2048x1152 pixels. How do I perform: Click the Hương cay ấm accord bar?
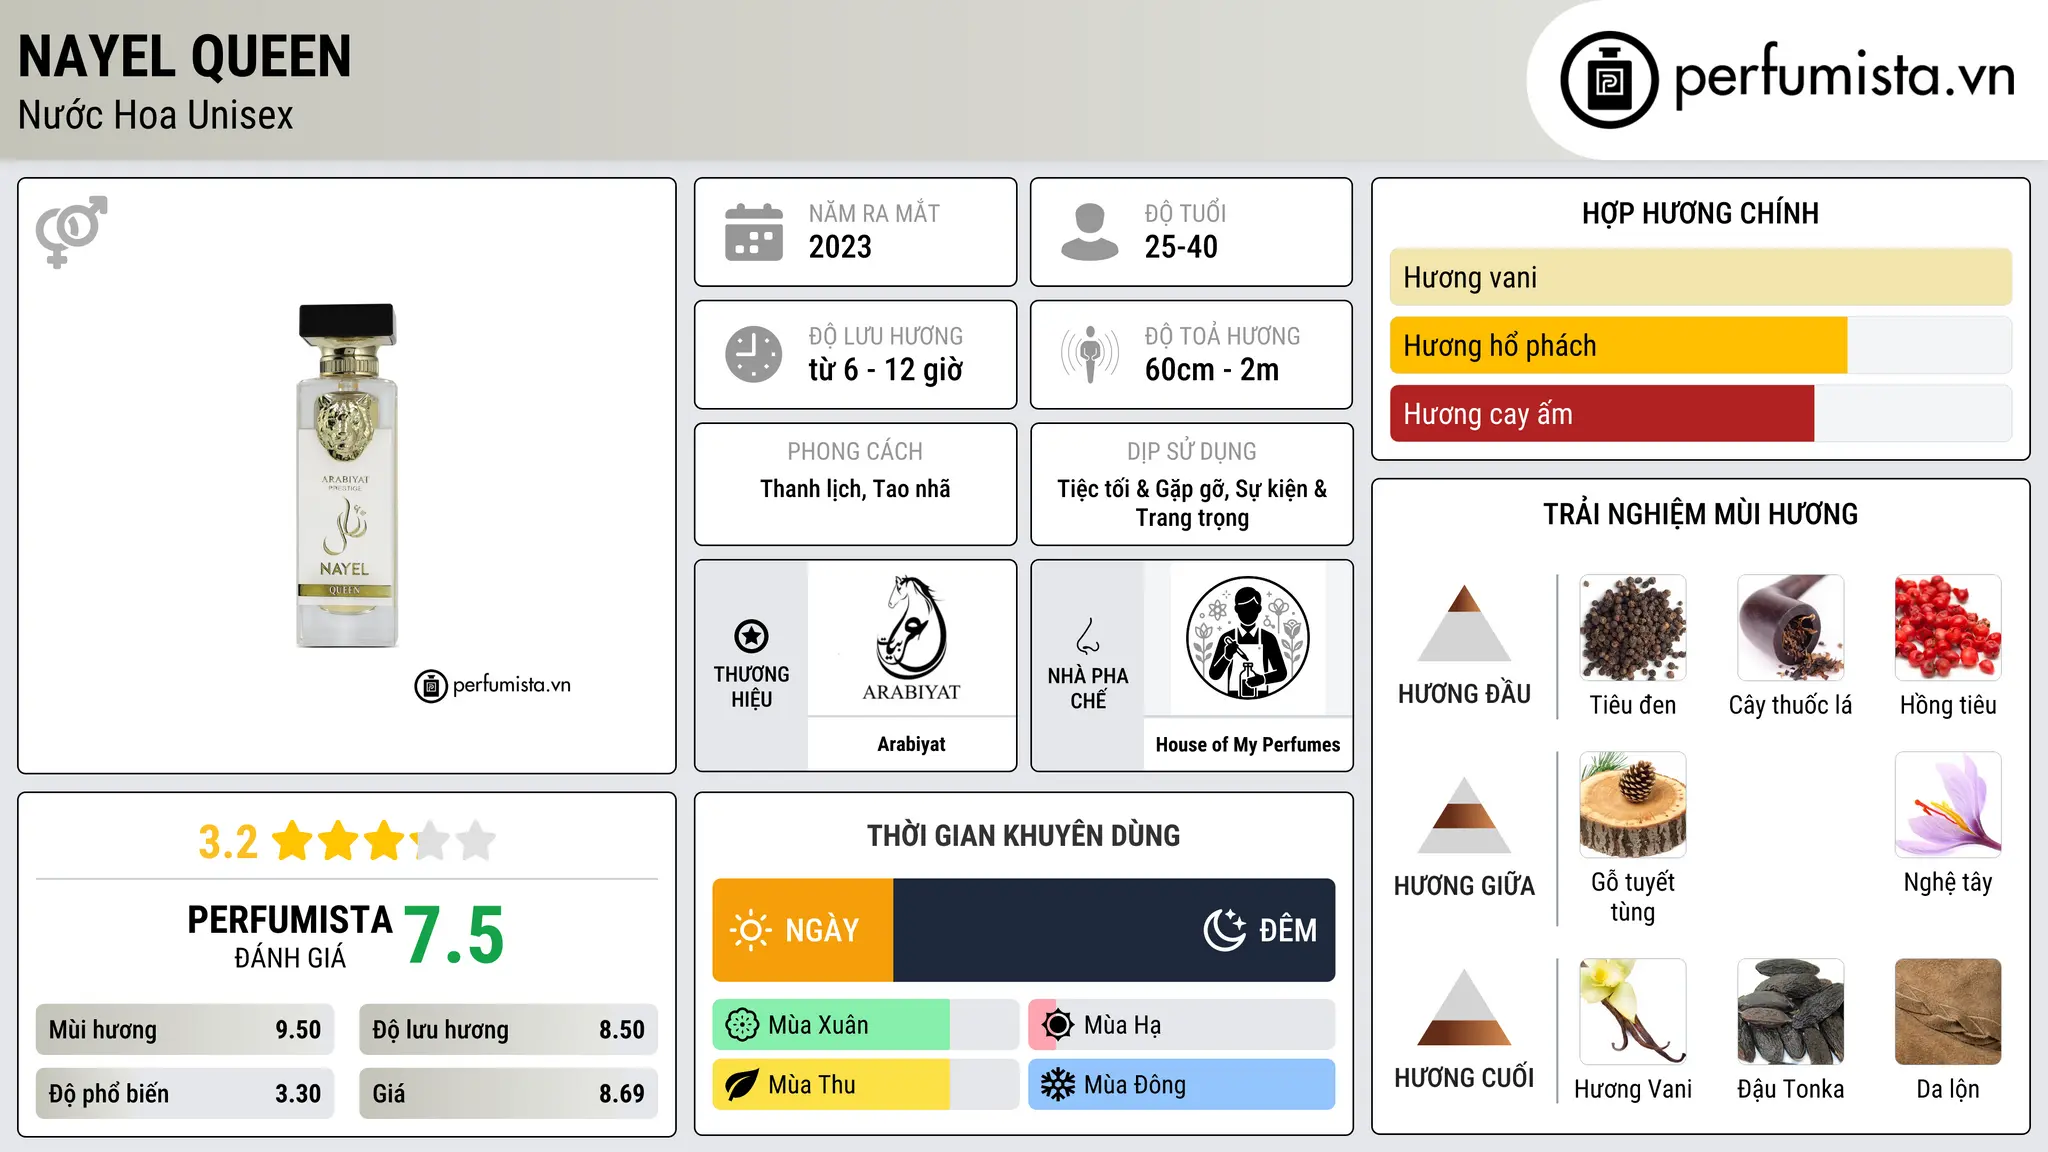click(x=1701, y=413)
